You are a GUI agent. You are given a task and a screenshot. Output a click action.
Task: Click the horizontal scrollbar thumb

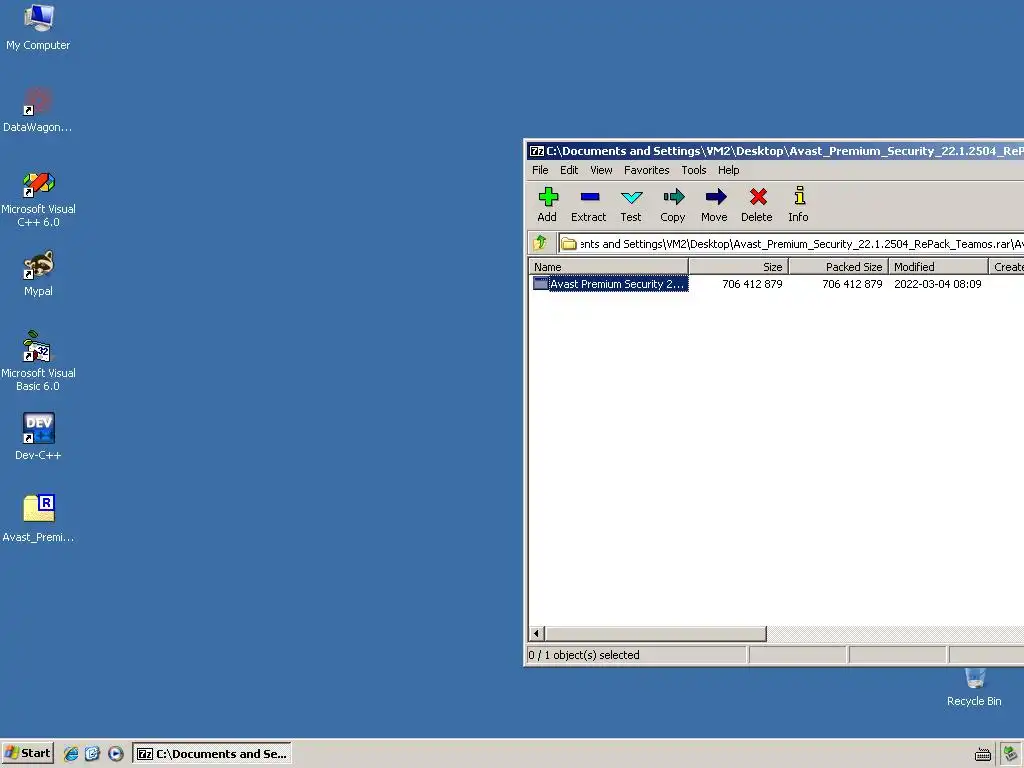point(656,633)
